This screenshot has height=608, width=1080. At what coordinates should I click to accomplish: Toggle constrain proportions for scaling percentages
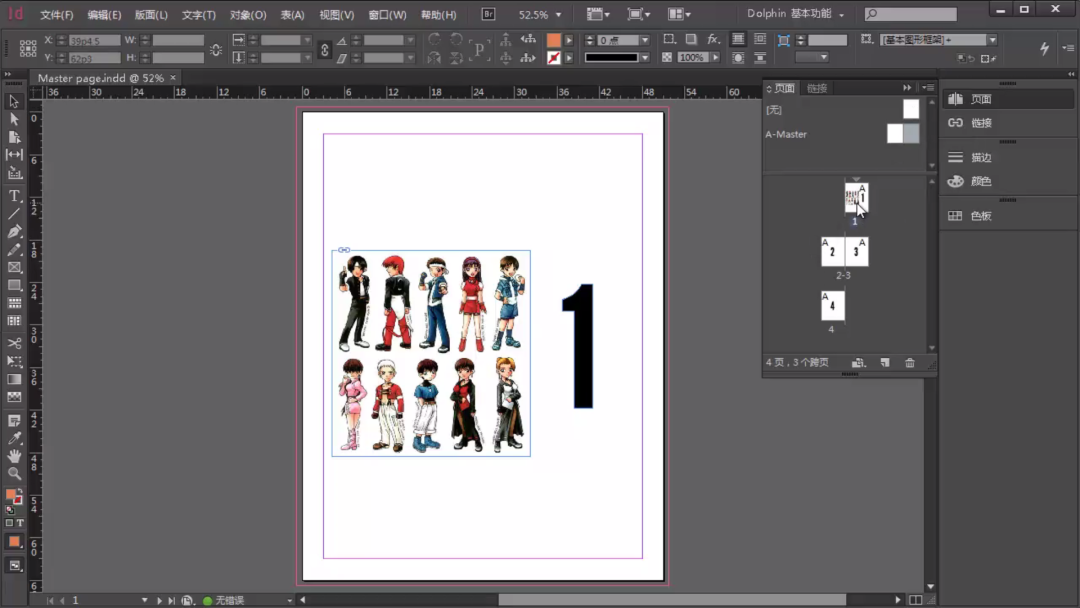[324, 49]
